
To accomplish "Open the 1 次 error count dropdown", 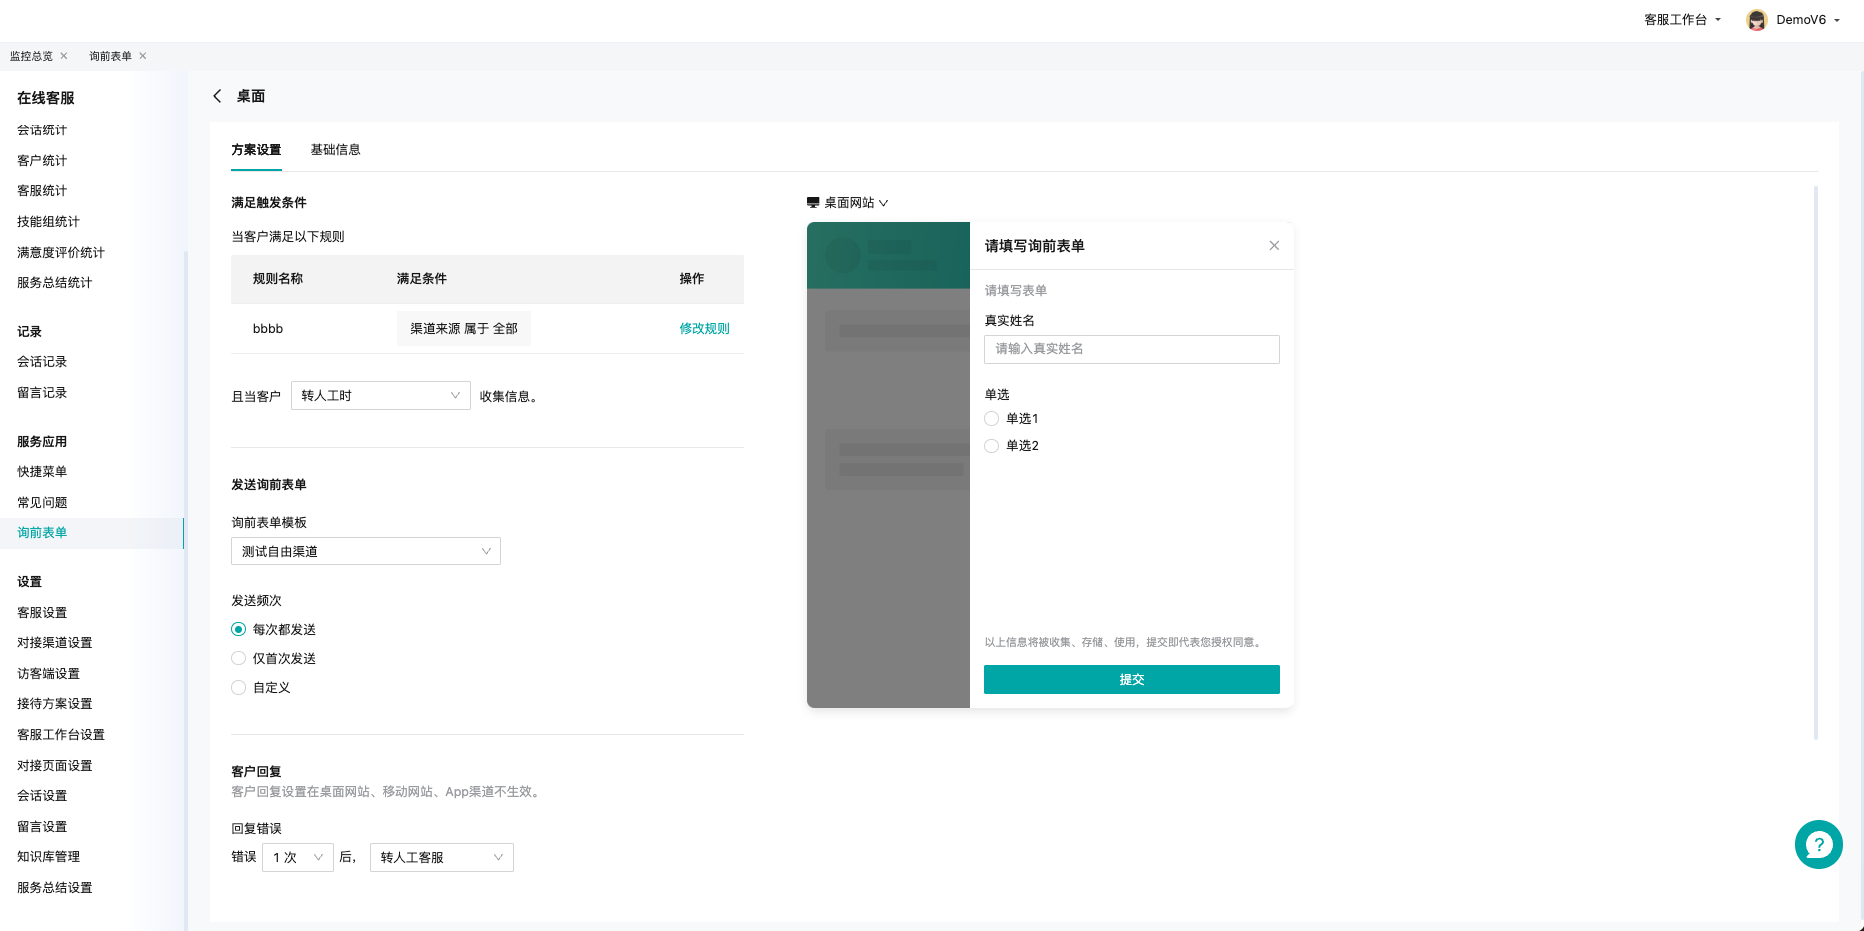I will [297, 857].
